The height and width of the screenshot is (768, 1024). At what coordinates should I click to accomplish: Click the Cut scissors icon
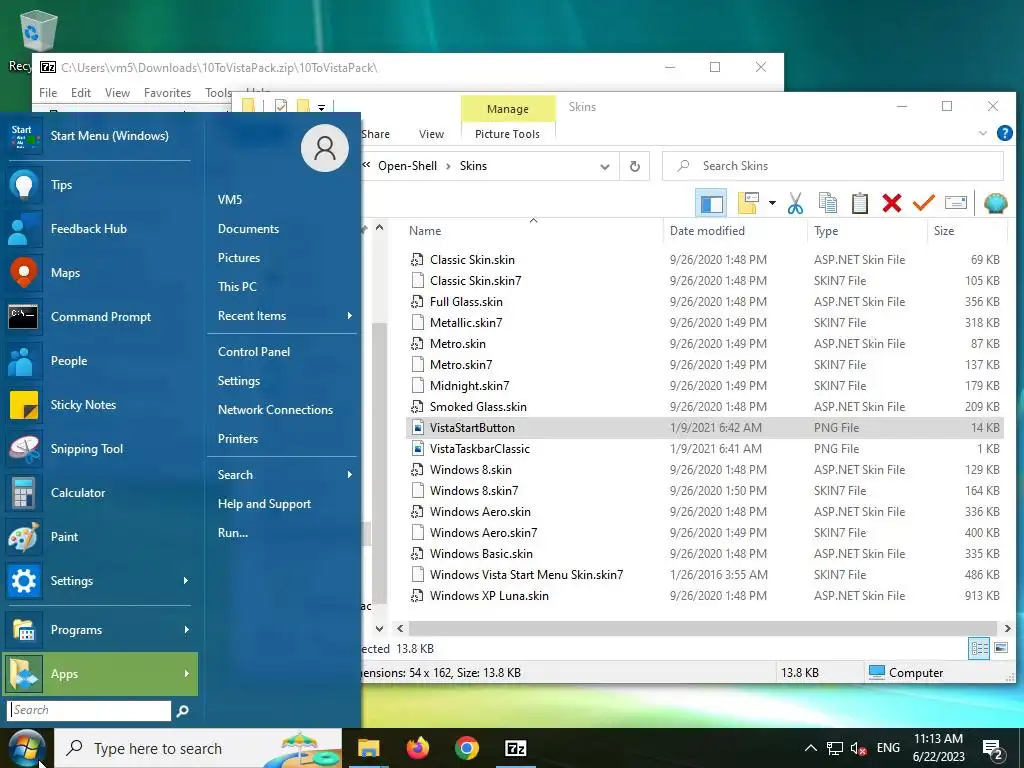point(795,204)
